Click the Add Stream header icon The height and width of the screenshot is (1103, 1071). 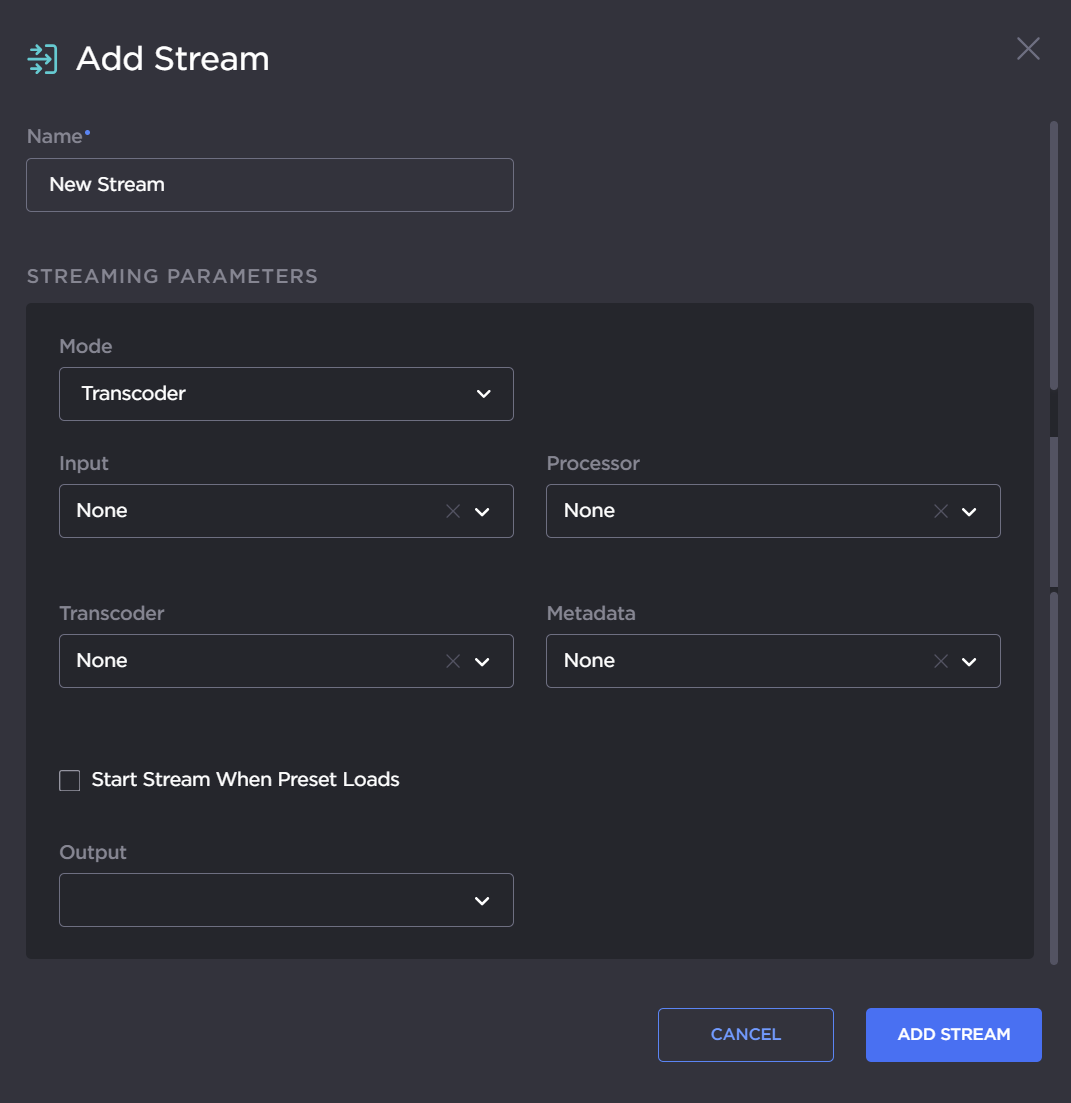point(42,59)
